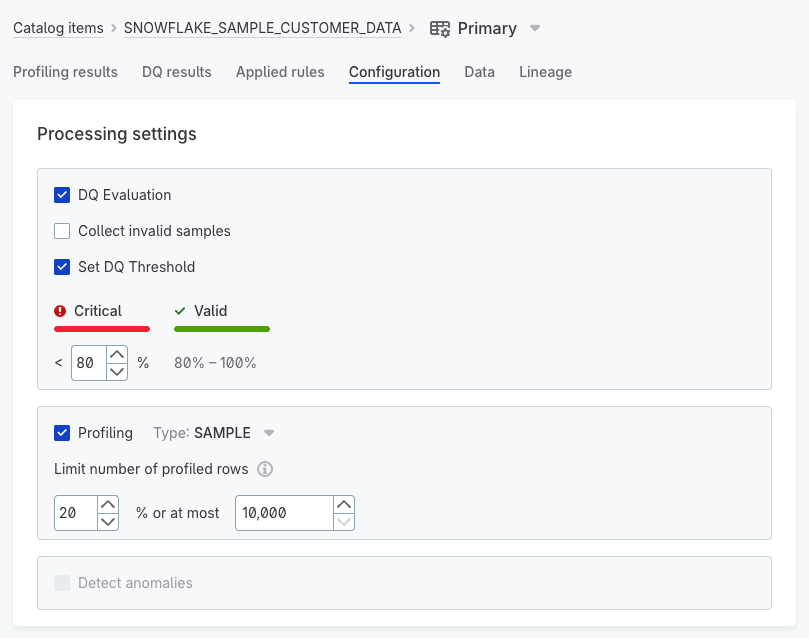Click the green Valid checkmark icon
Viewport: 809px width, 638px height.
[x=180, y=311]
